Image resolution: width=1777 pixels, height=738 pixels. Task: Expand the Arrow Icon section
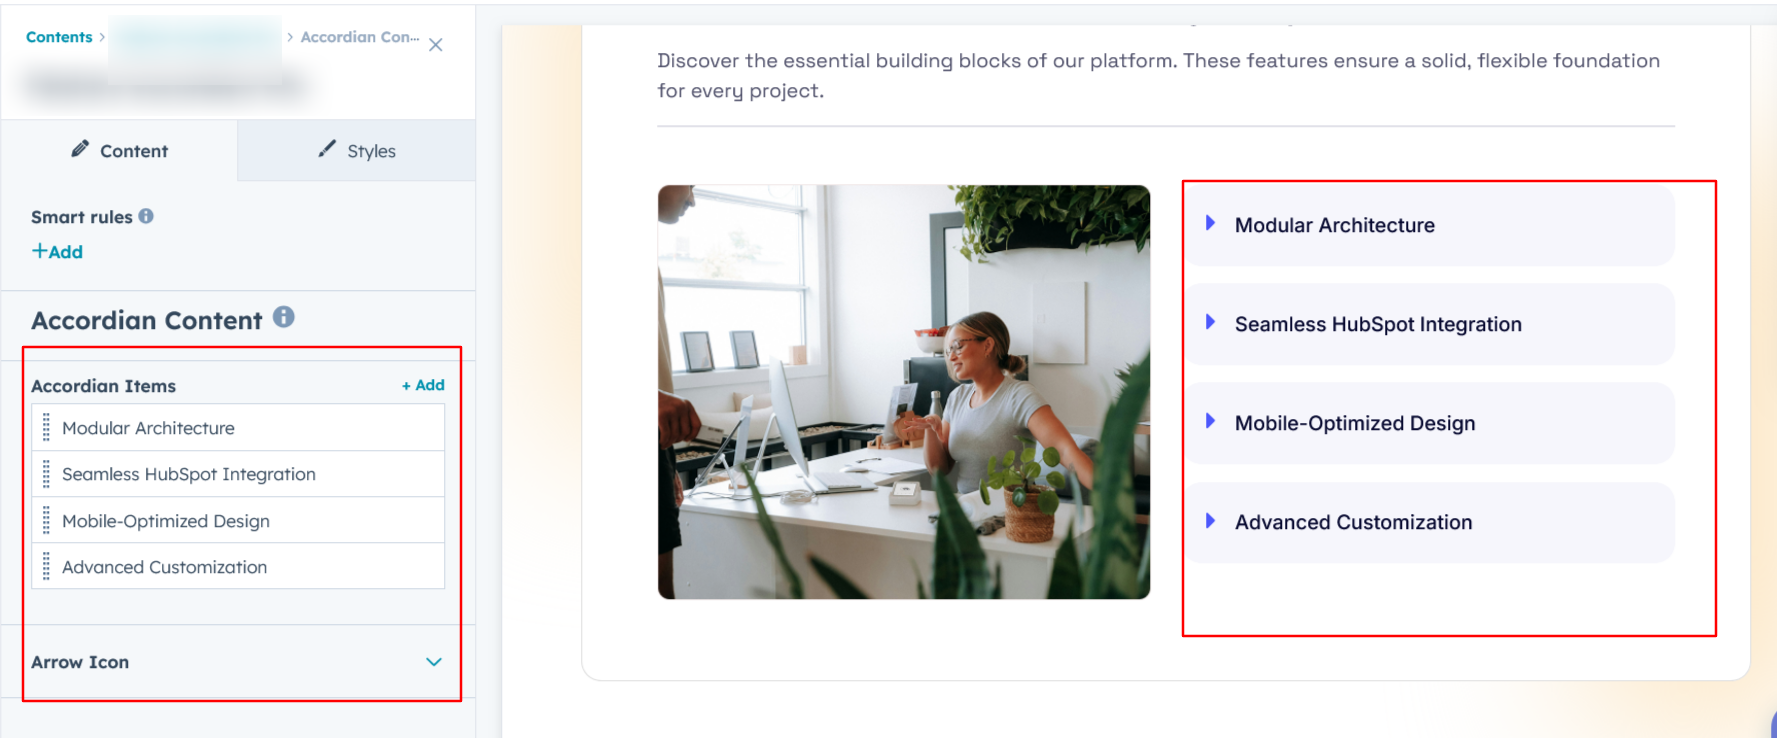tap(433, 662)
